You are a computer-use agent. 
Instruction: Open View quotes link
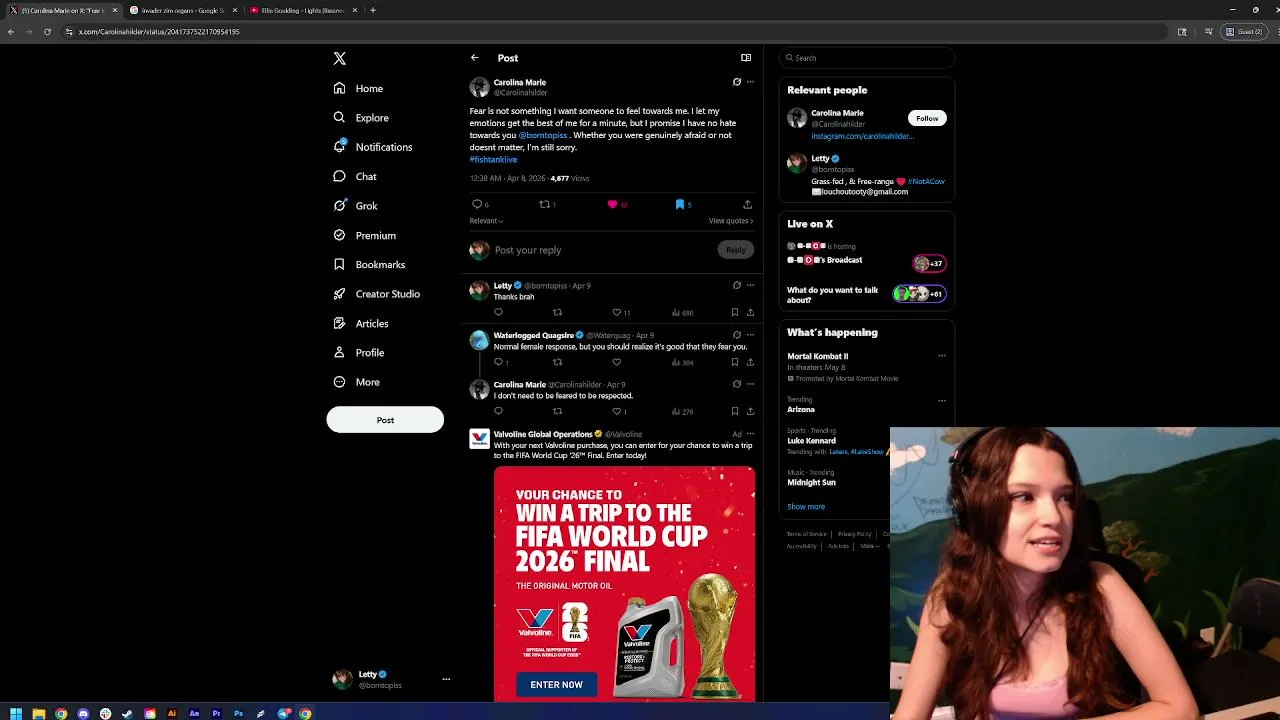[731, 221]
